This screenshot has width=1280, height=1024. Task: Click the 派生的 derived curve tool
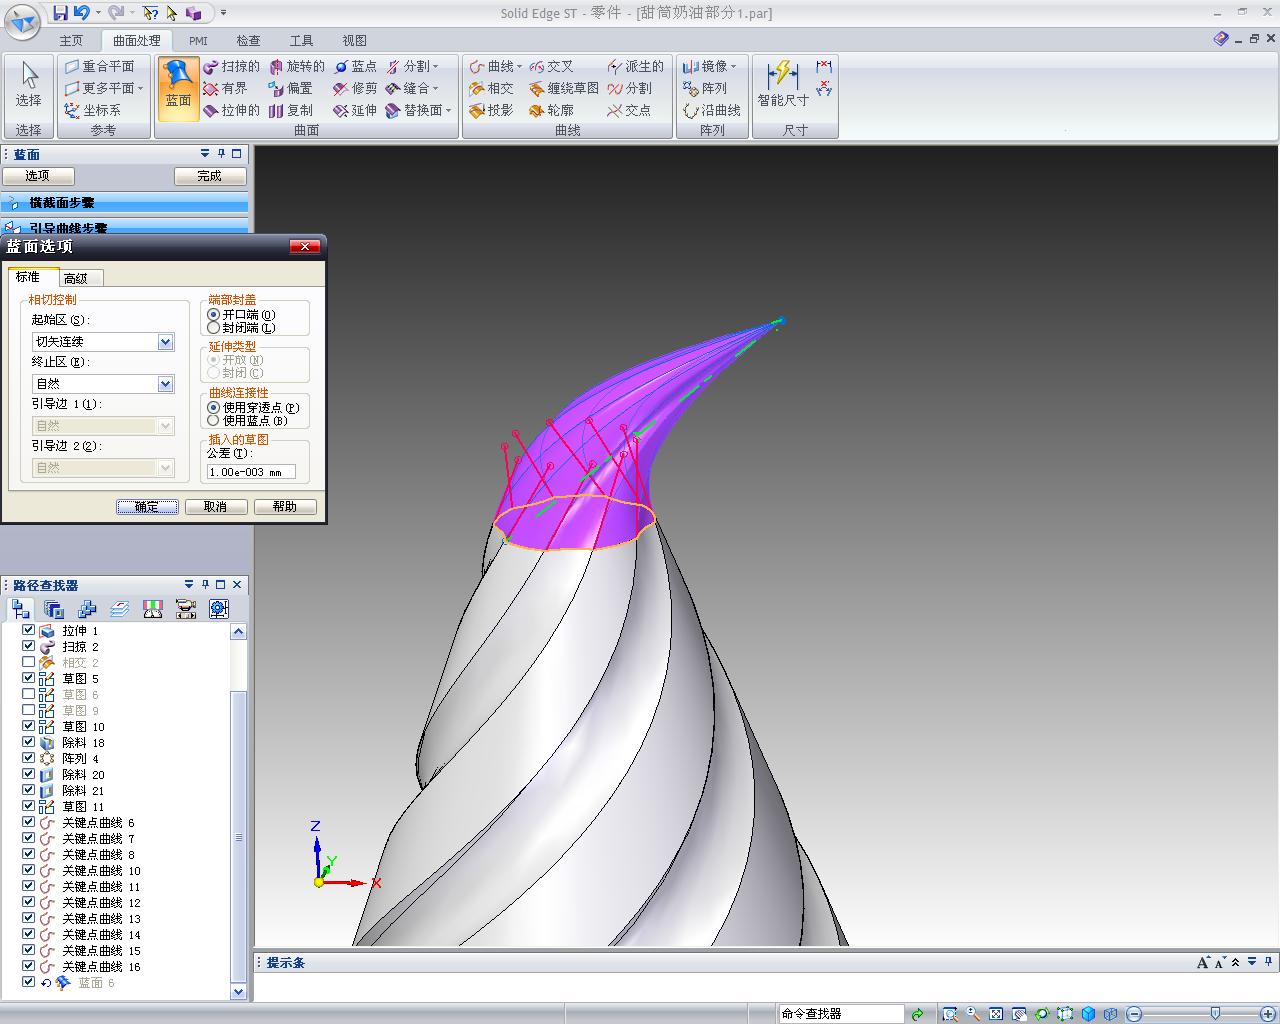[635, 66]
